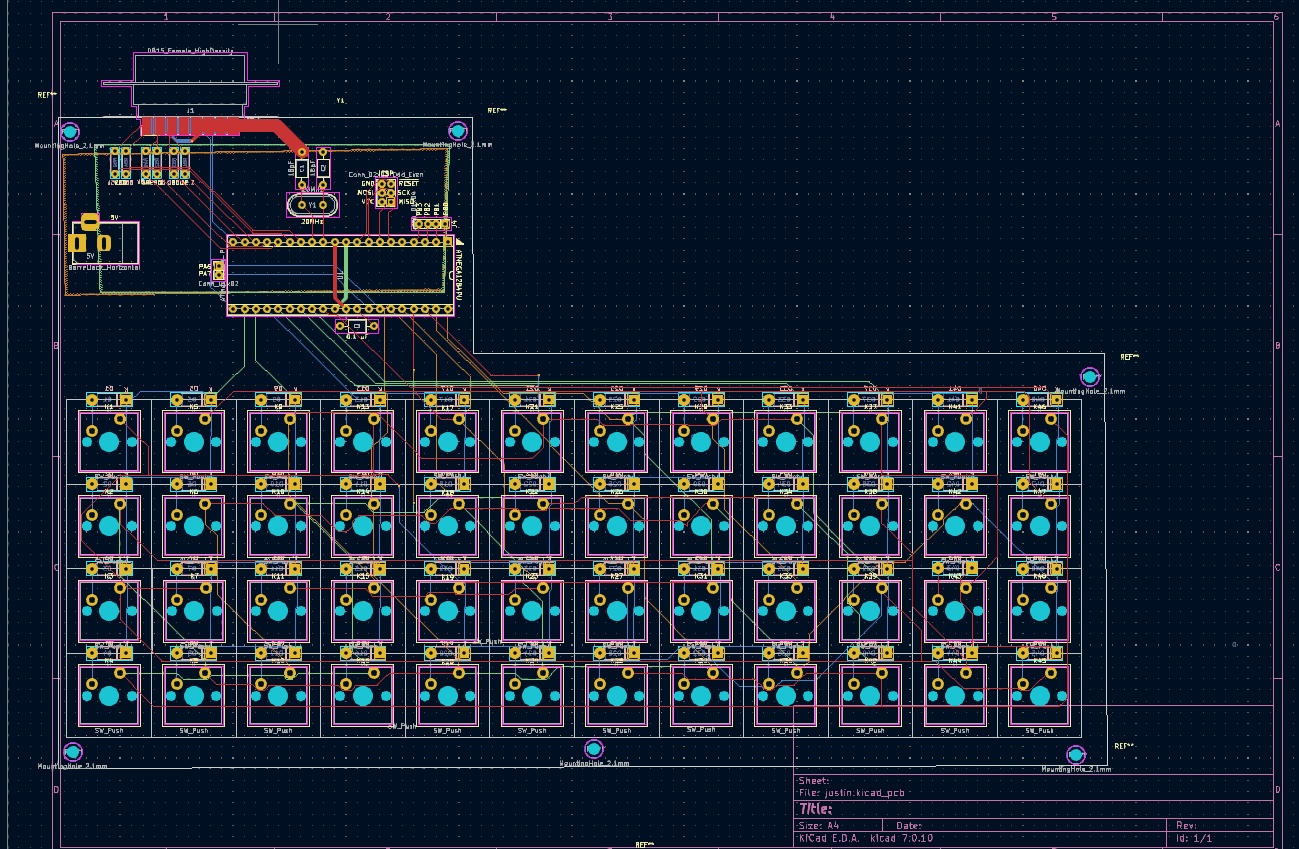Select the Y1 crystal oscillator footprint
The width and height of the screenshot is (1299, 849).
click(312, 205)
